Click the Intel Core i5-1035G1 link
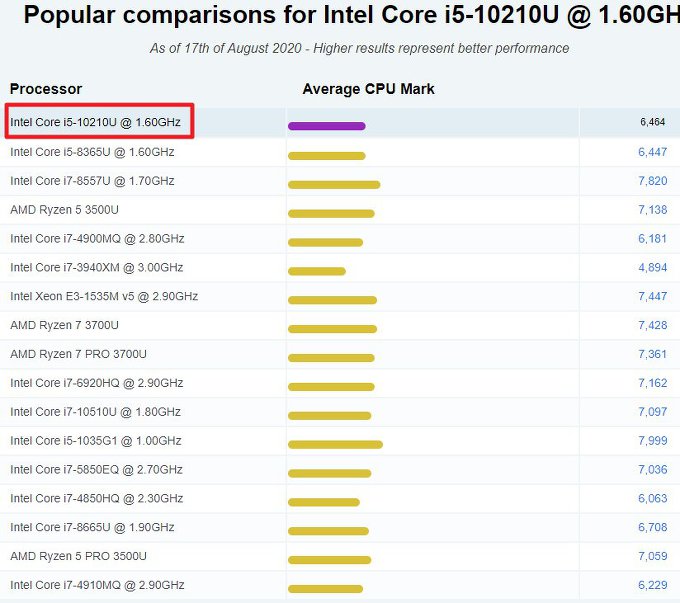This screenshot has height=603, width=680. [95, 441]
